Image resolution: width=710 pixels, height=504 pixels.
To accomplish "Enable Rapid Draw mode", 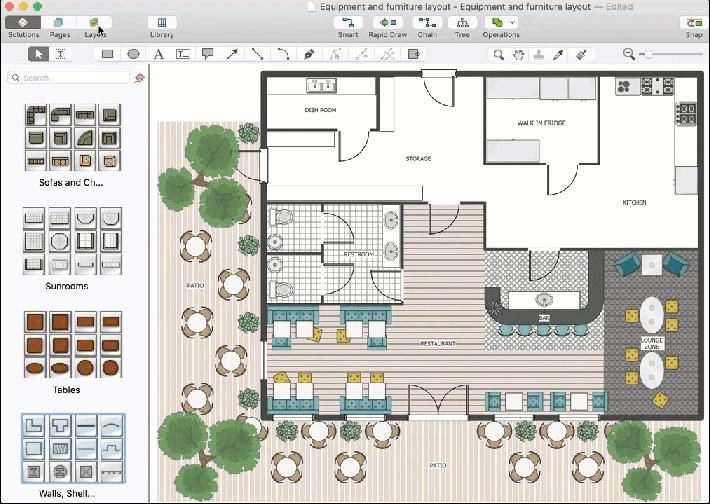I will [x=389, y=23].
